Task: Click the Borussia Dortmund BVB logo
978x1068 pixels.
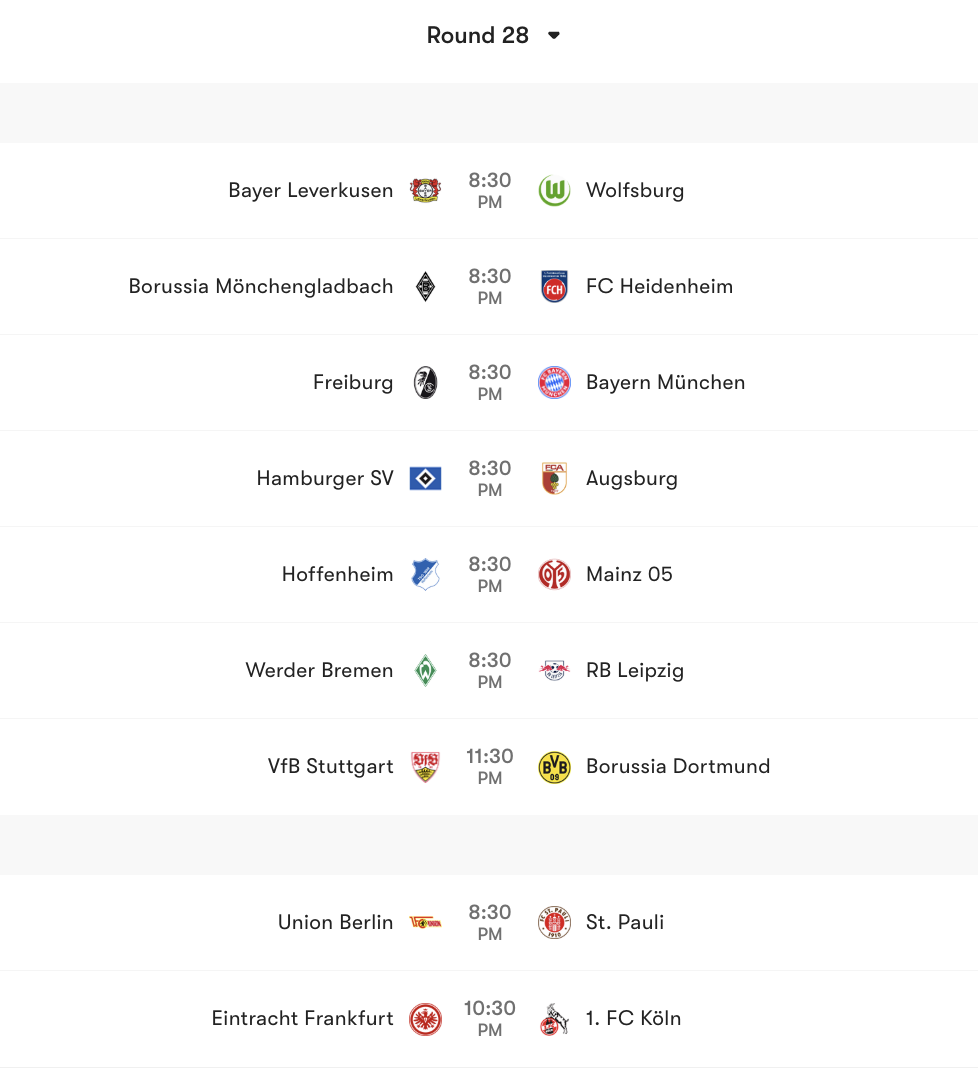Action: [553, 766]
